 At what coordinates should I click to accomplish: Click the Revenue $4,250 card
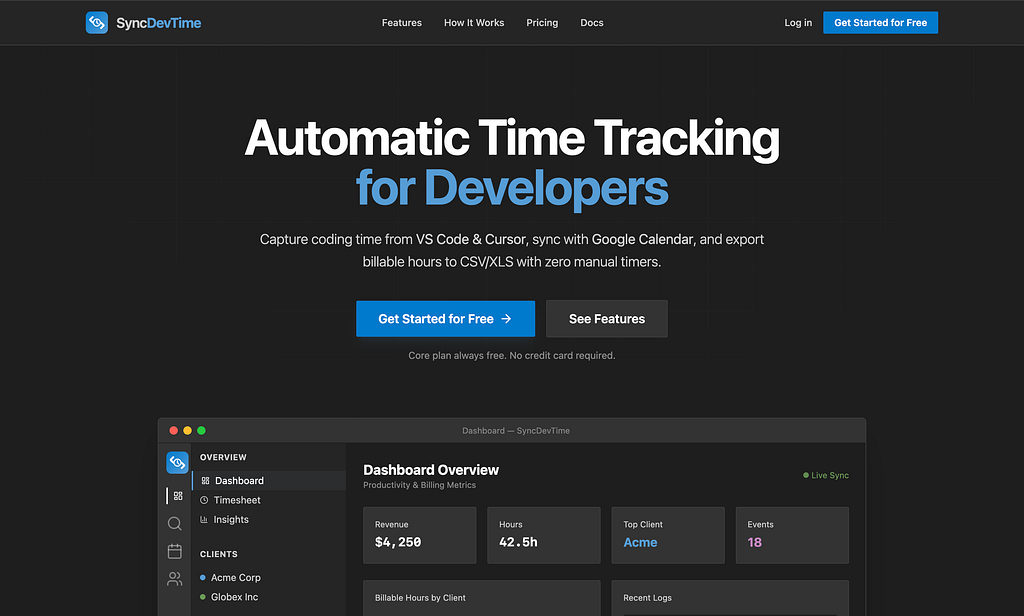[420, 535]
